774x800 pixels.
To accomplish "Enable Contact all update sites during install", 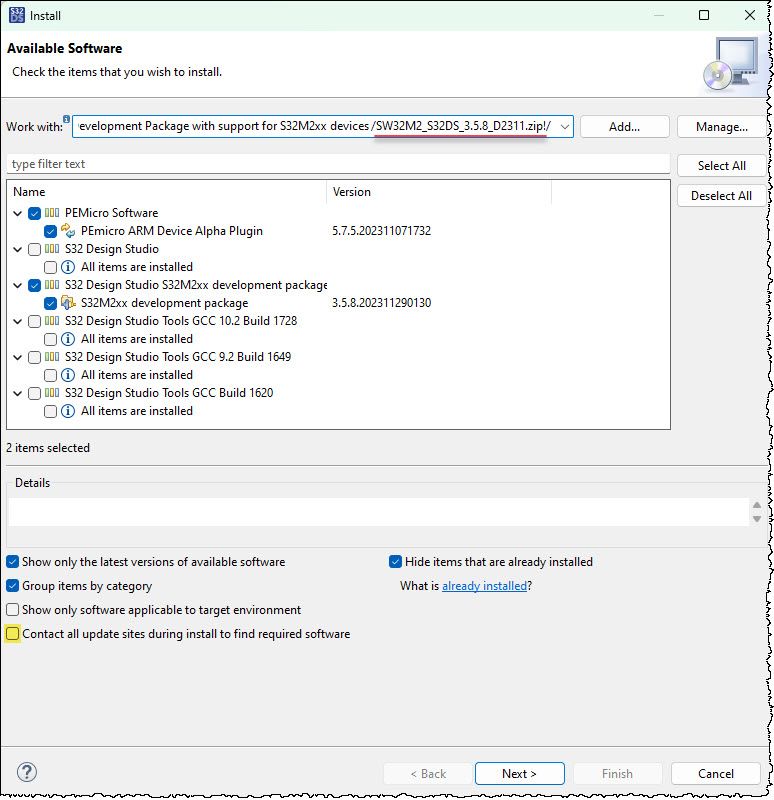I will [x=13, y=634].
